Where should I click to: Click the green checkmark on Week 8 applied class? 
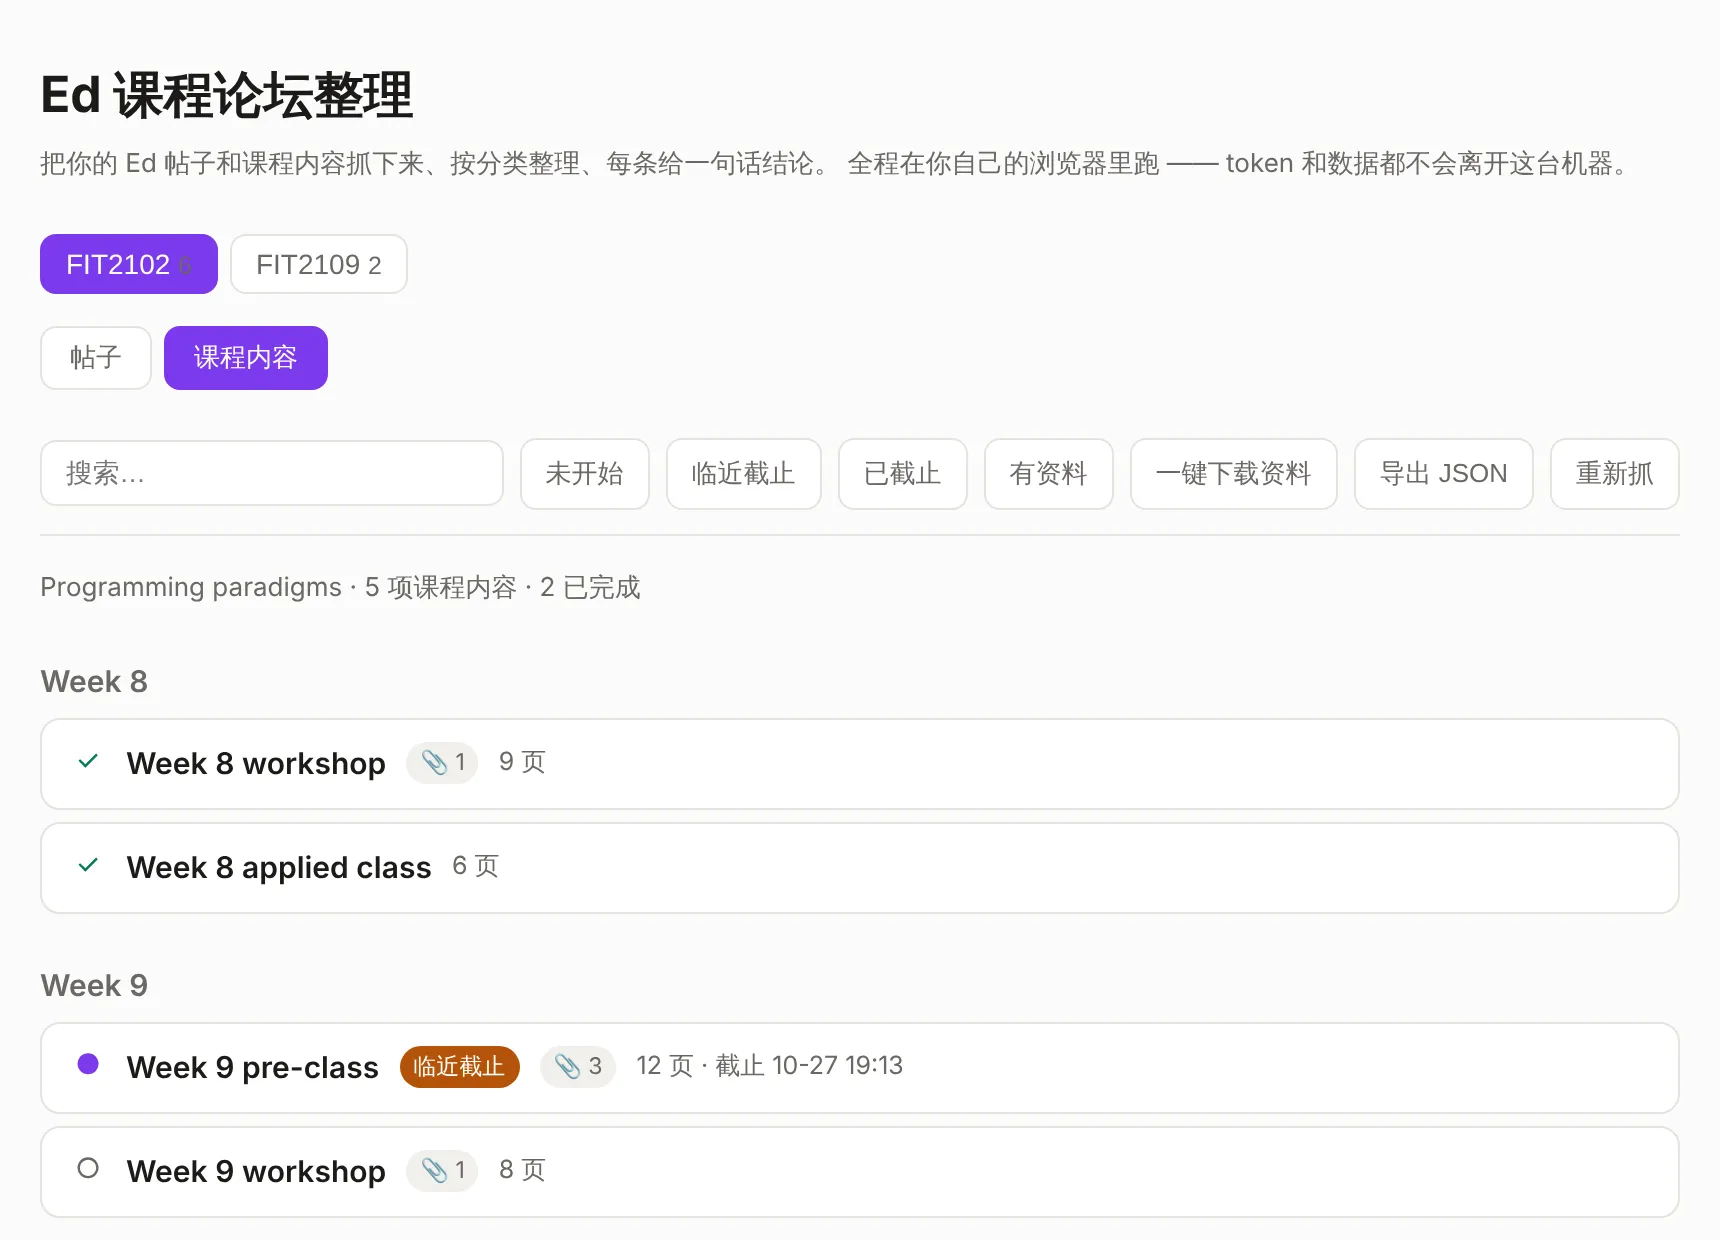[x=88, y=866]
